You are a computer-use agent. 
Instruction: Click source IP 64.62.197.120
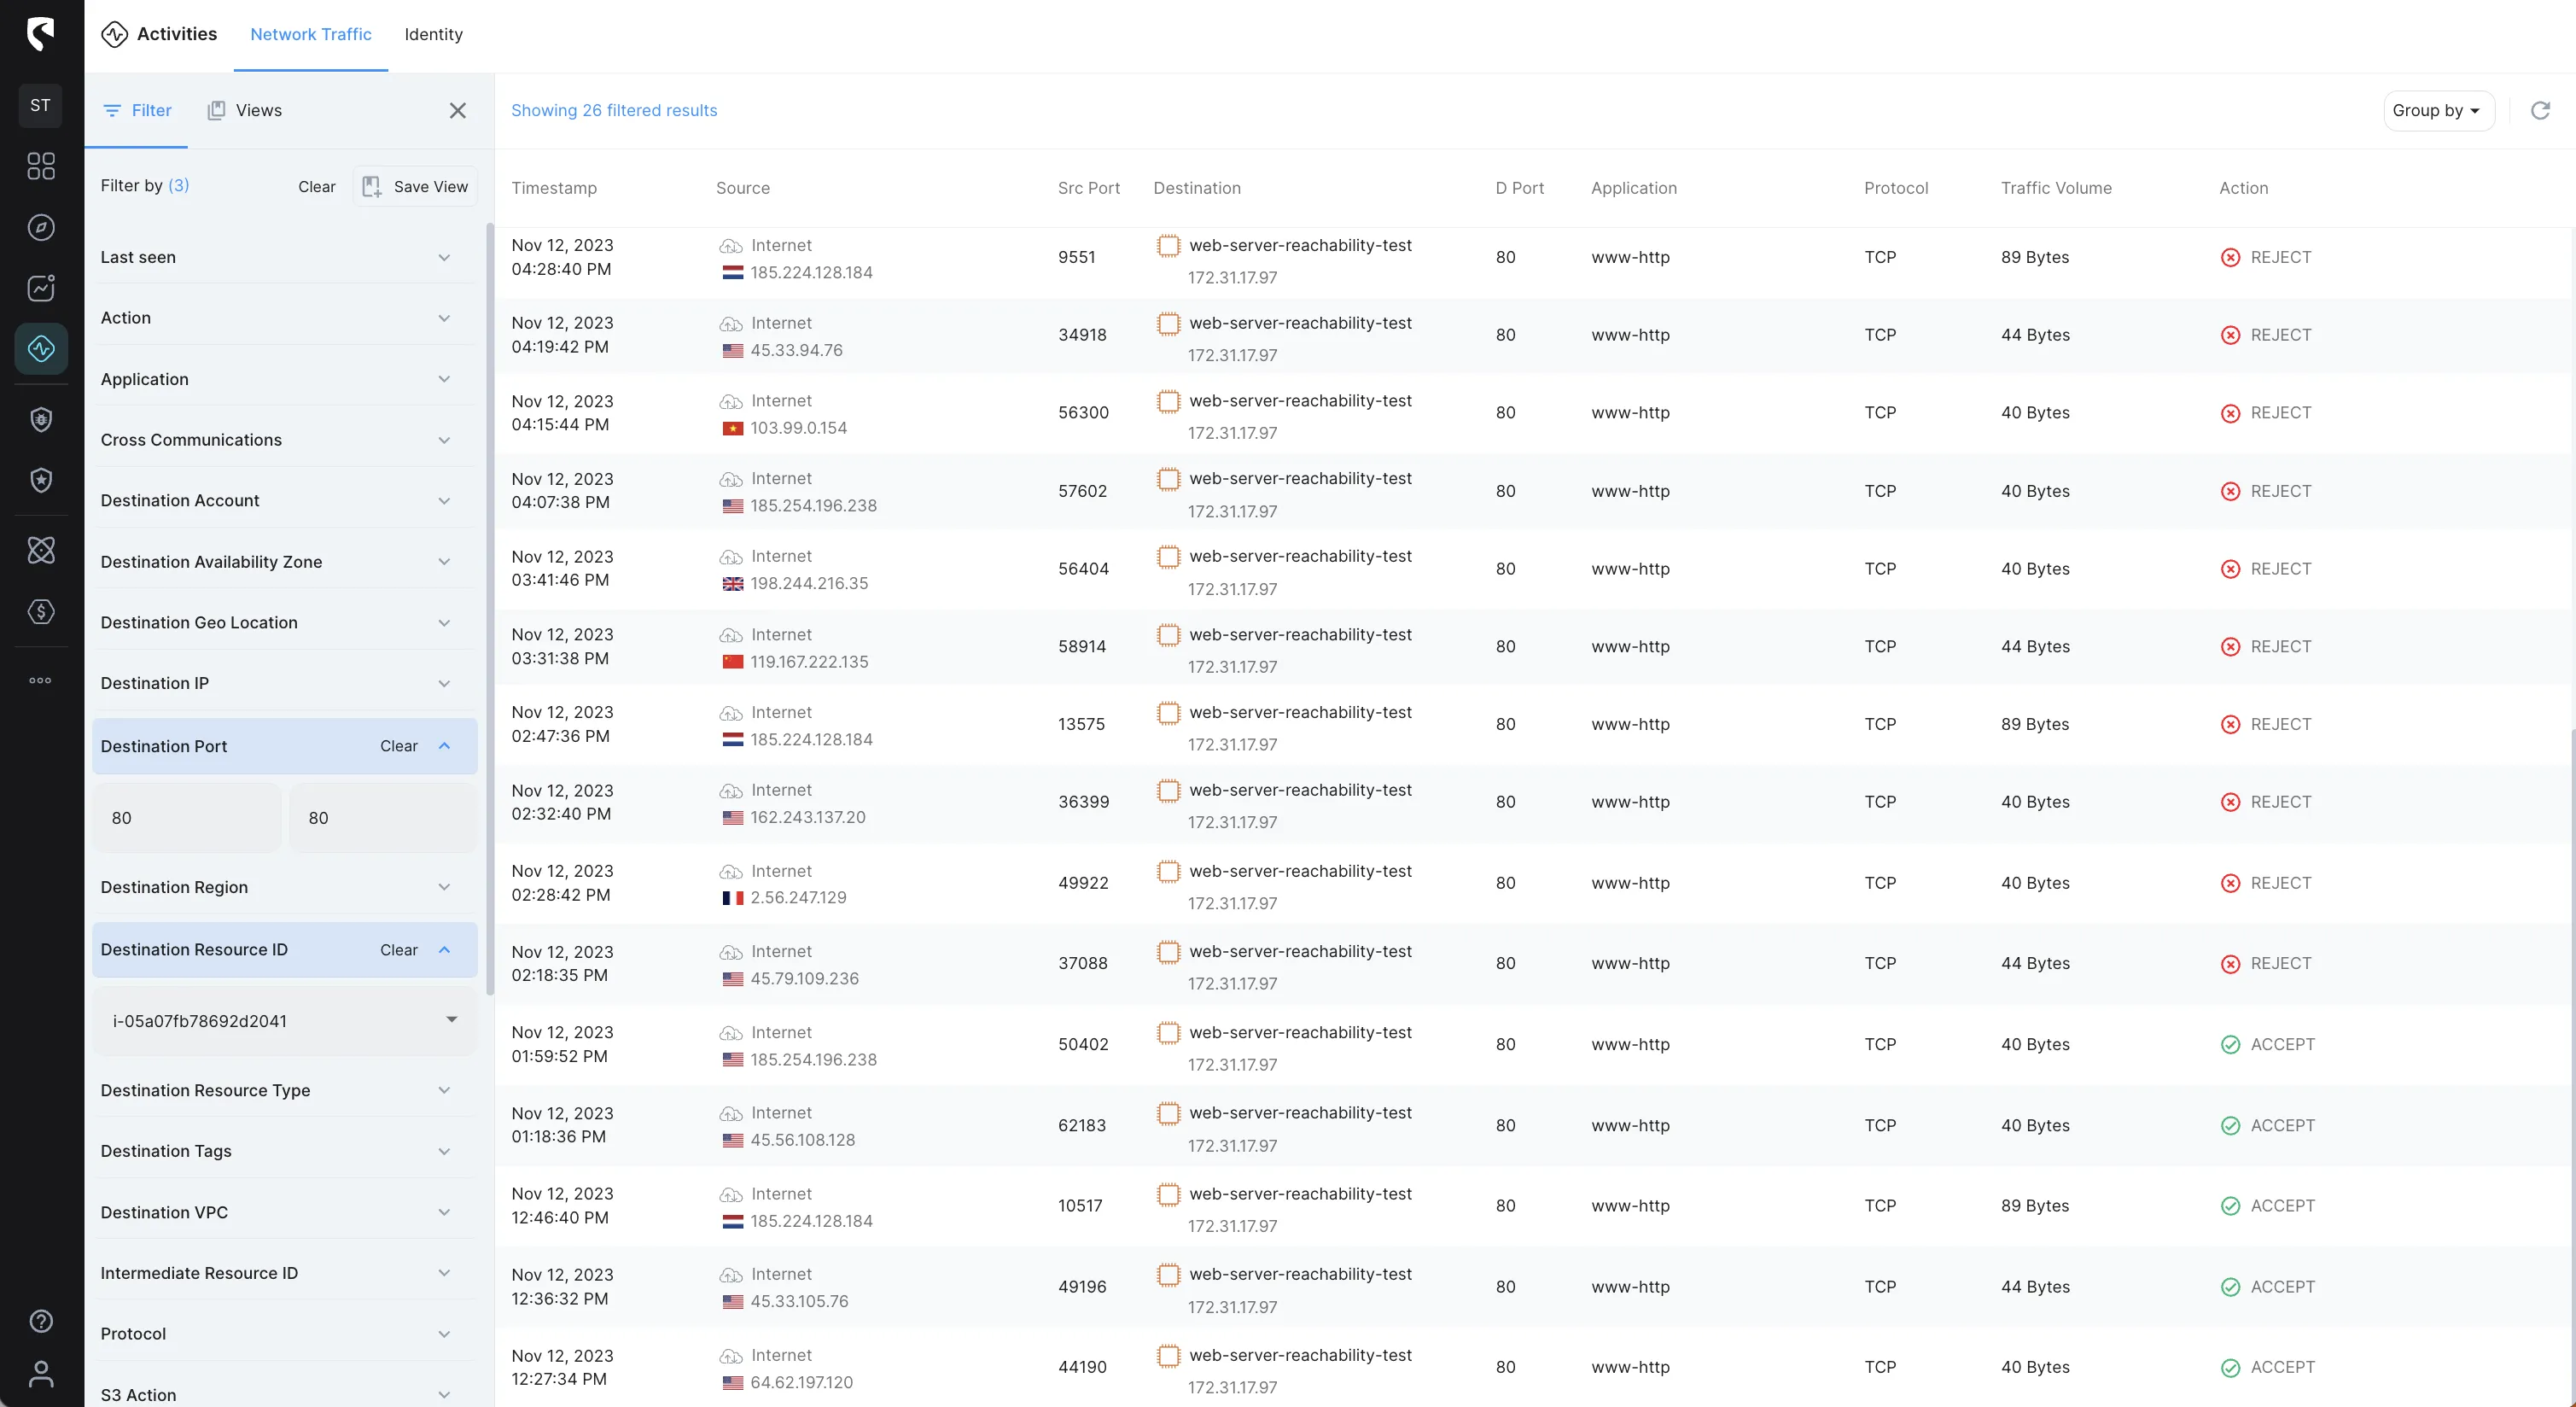(x=802, y=1383)
